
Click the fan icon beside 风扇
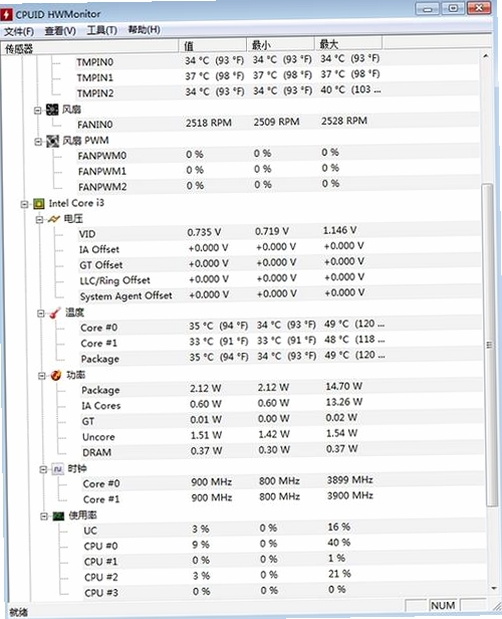52,109
